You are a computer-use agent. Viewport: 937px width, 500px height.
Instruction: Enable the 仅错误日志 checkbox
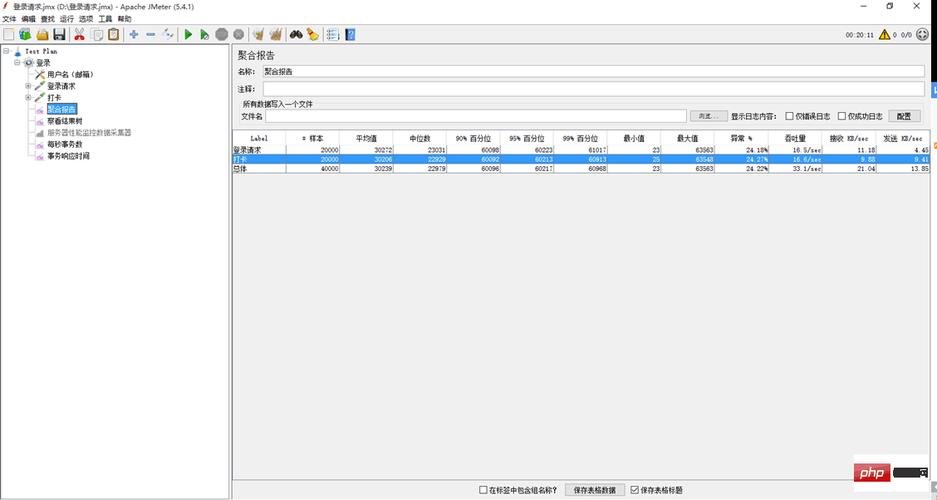[789, 116]
